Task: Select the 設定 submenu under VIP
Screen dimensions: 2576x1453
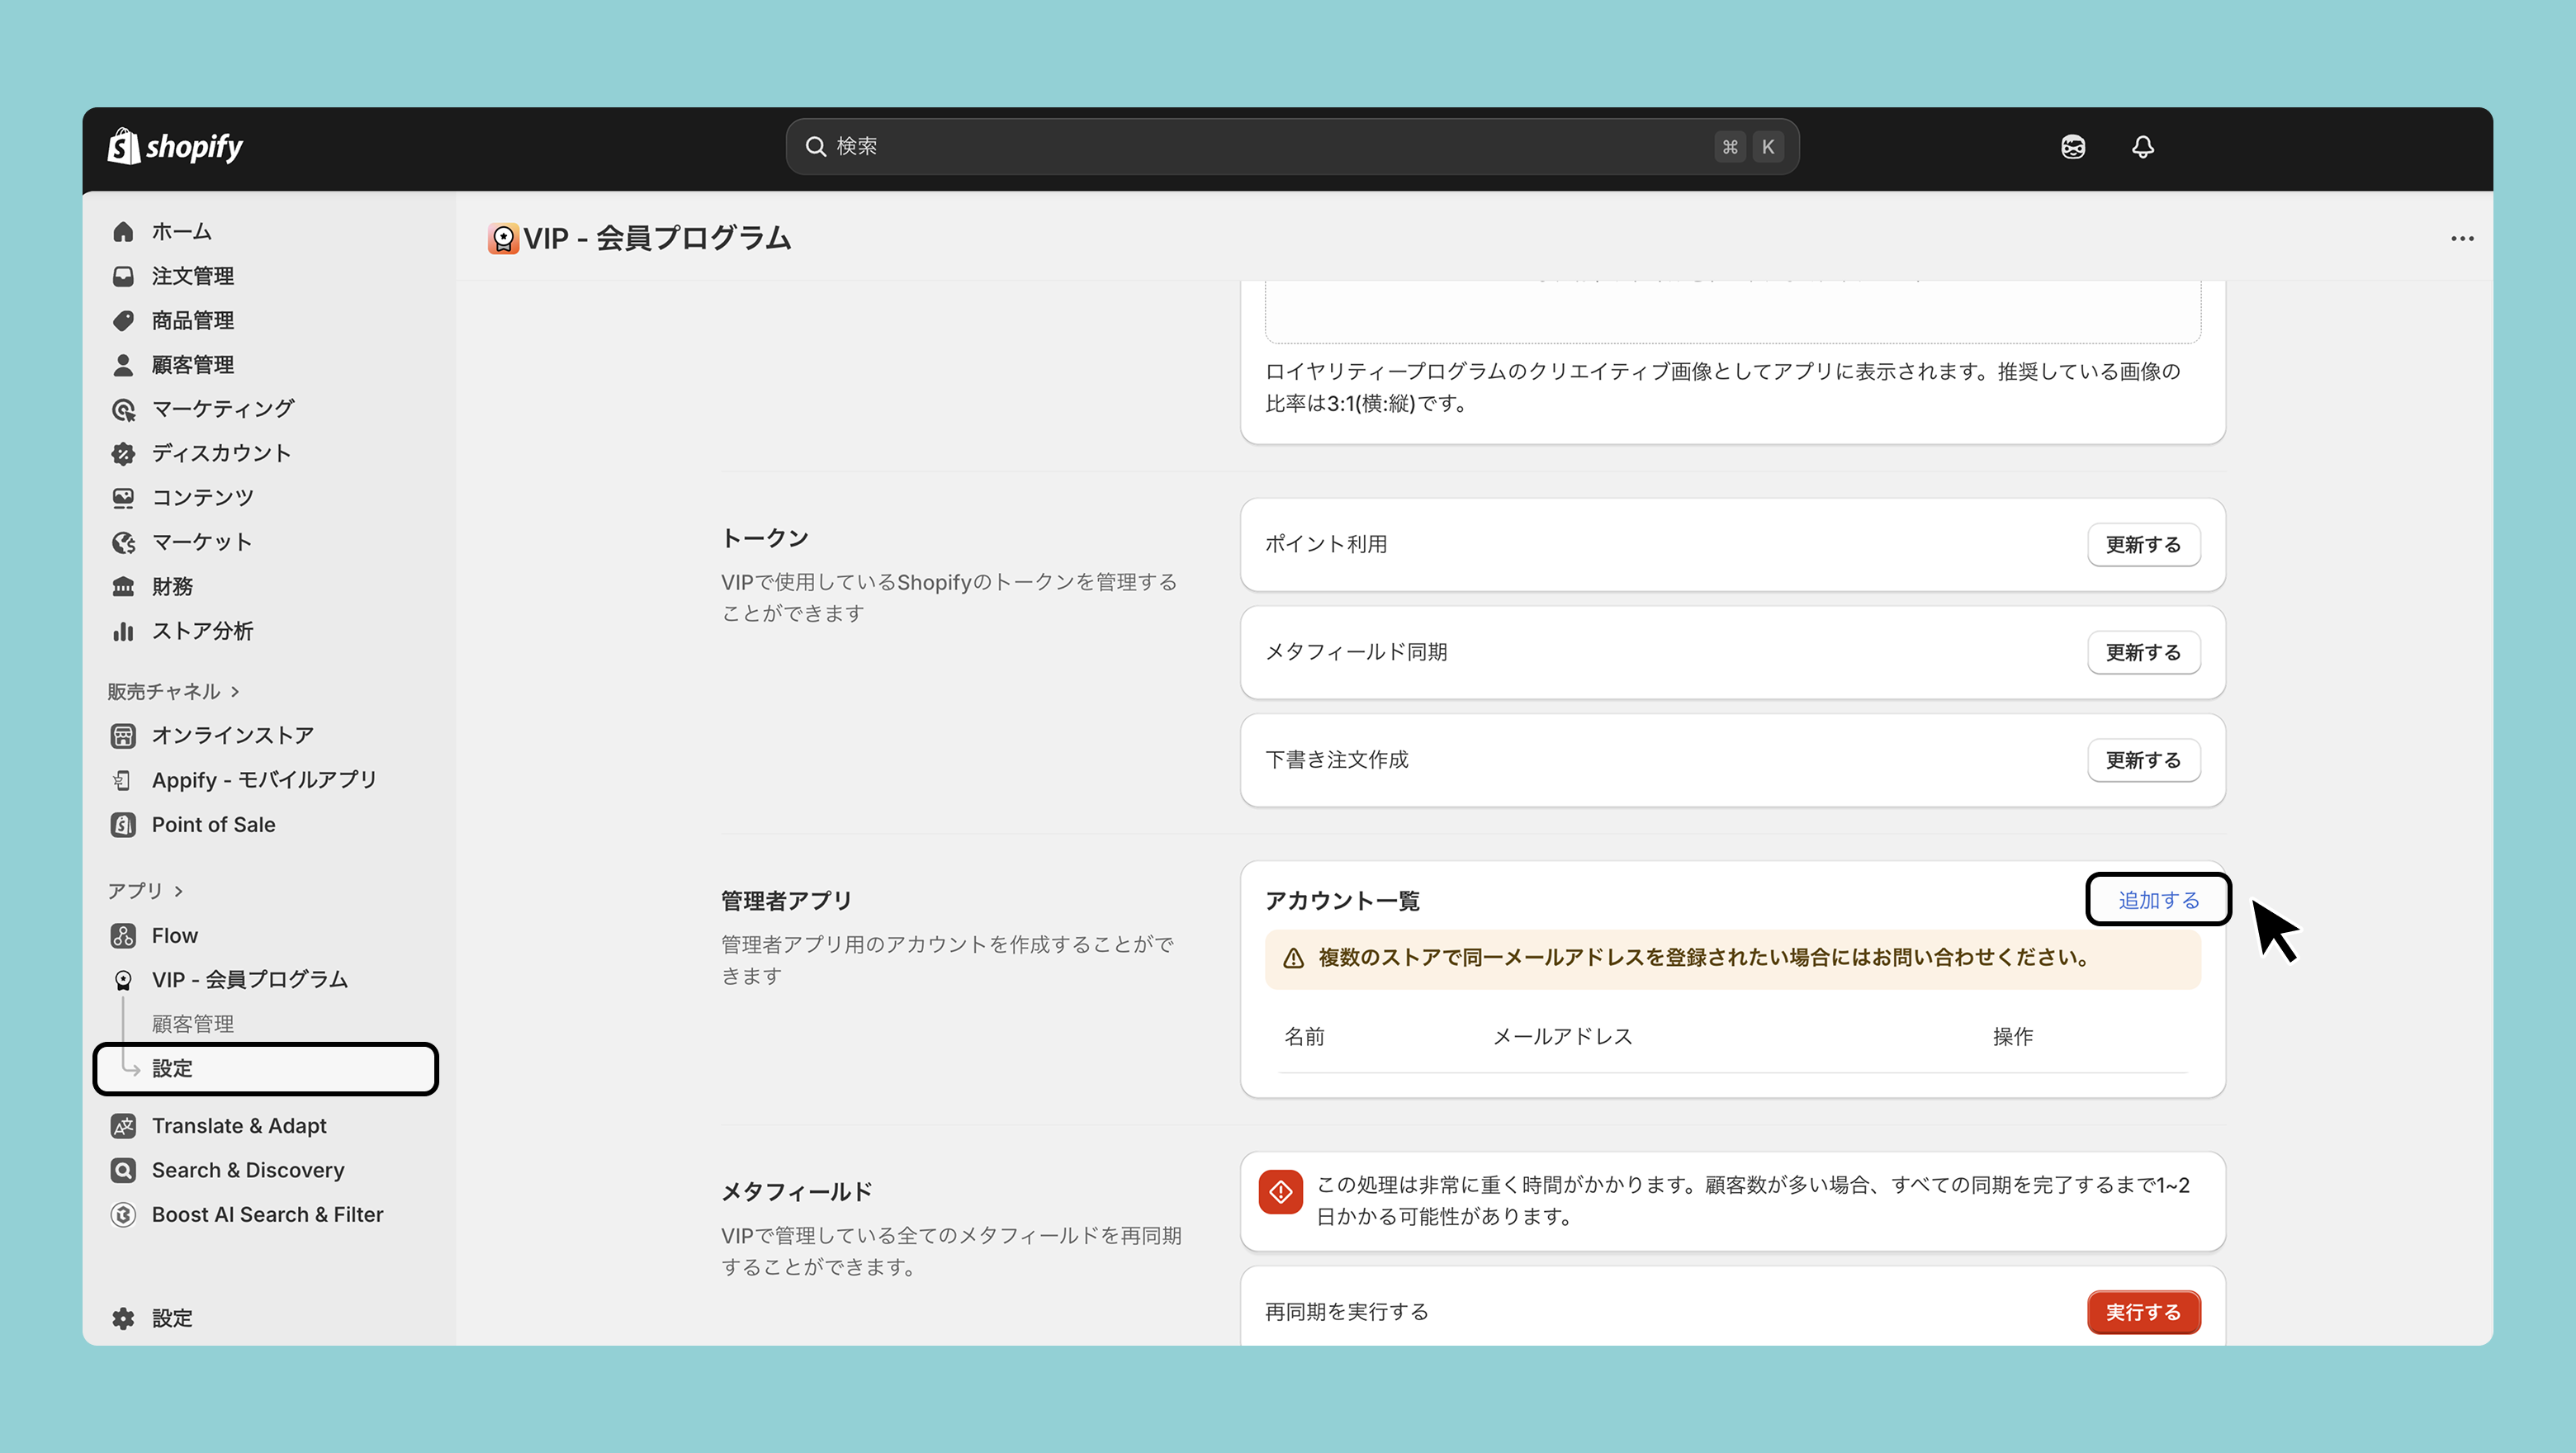Action: point(172,1069)
